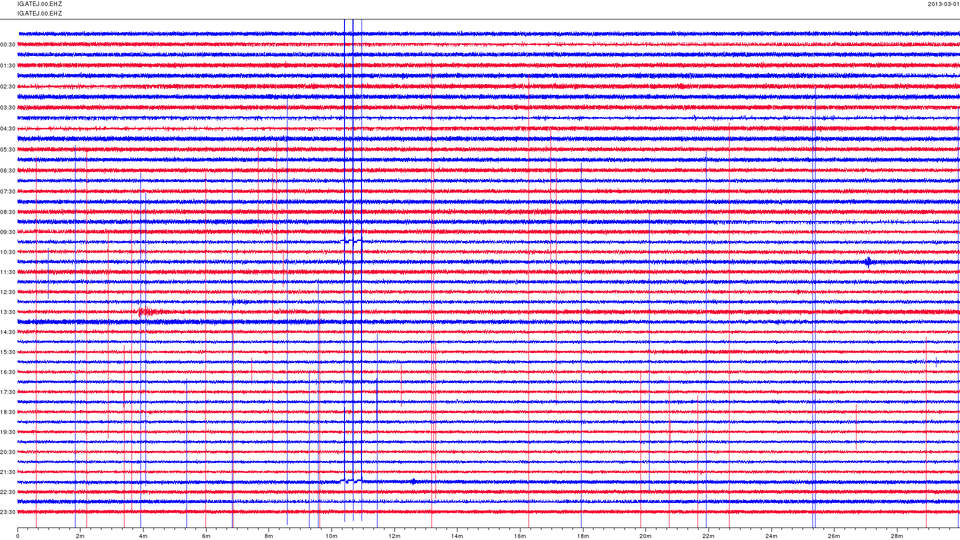Click the 16:30 time label
Viewport: 960px width, 540px height.
(8, 372)
